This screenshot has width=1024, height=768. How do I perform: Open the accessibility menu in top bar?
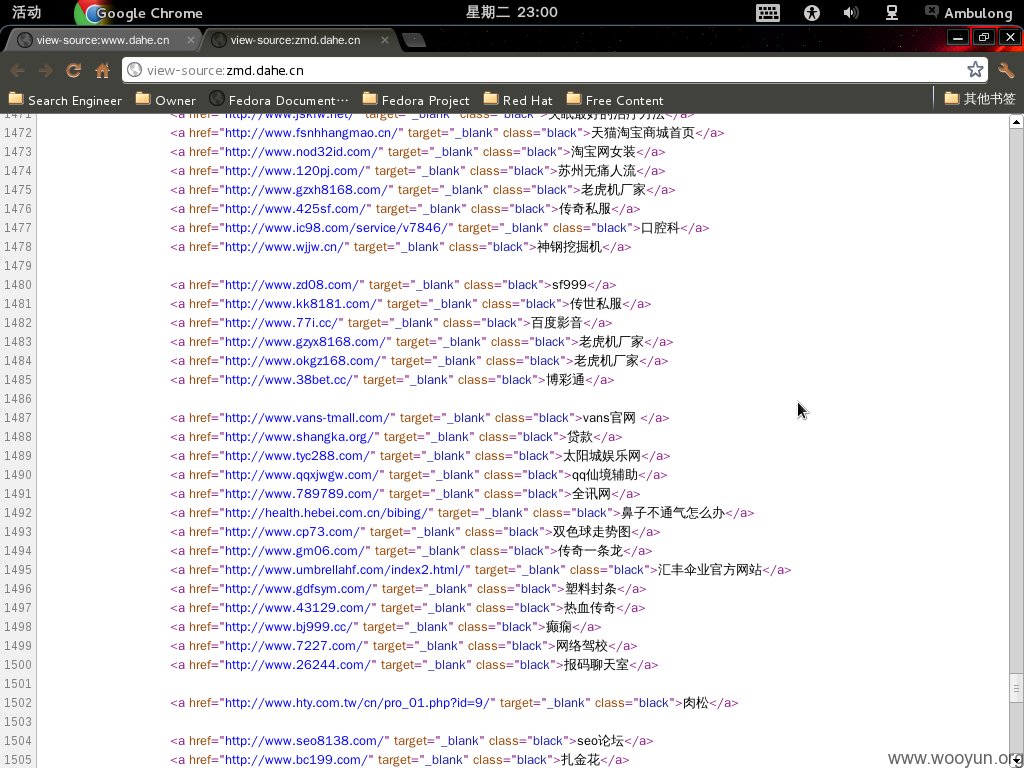[811, 12]
